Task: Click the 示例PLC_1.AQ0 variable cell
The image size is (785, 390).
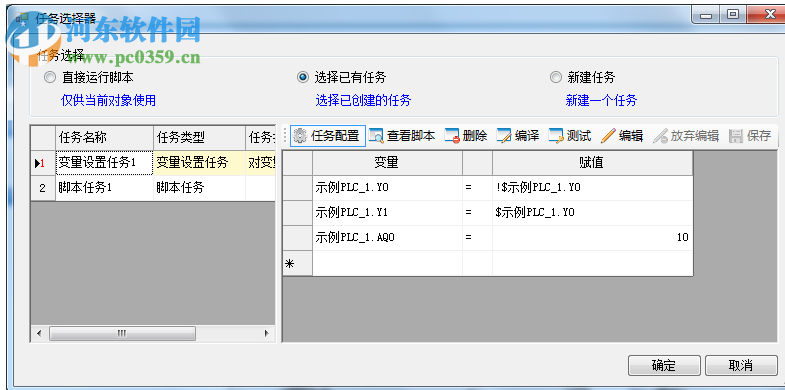Action: (387, 238)
